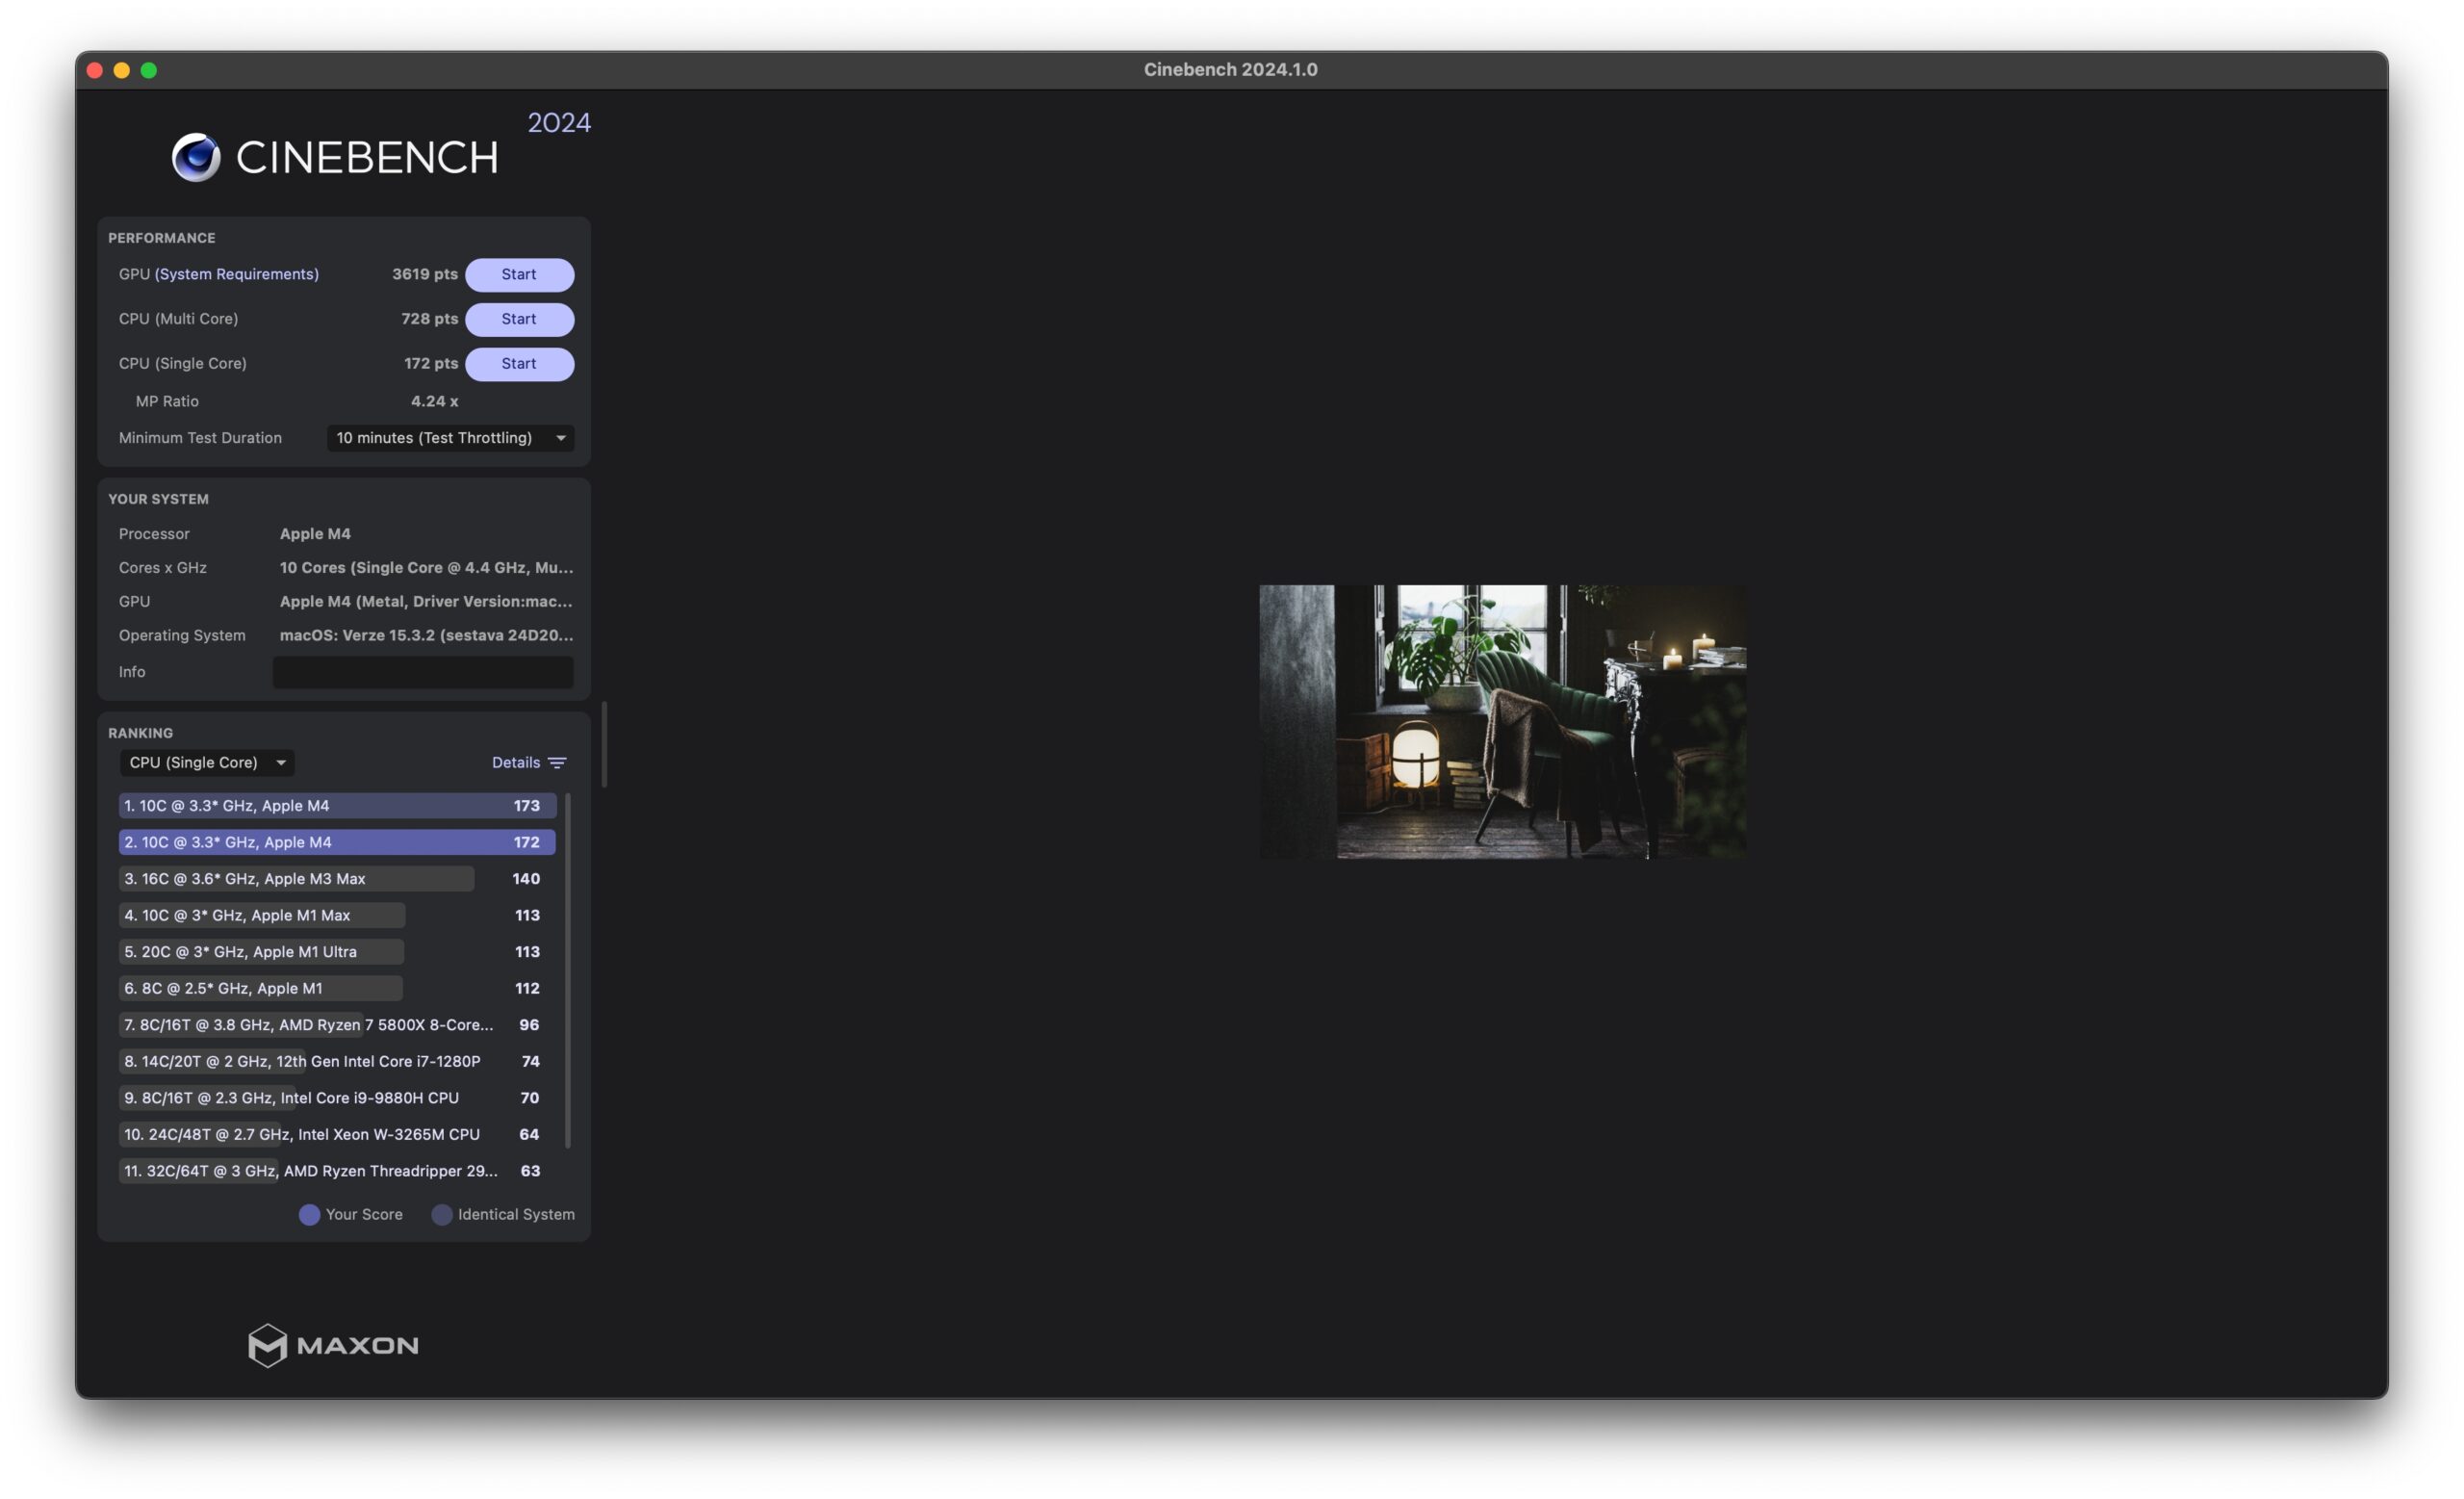Click the Cinebench sphere logo icon
The height and width of the screenshot is (1499, 2464).
pos(195,157)
